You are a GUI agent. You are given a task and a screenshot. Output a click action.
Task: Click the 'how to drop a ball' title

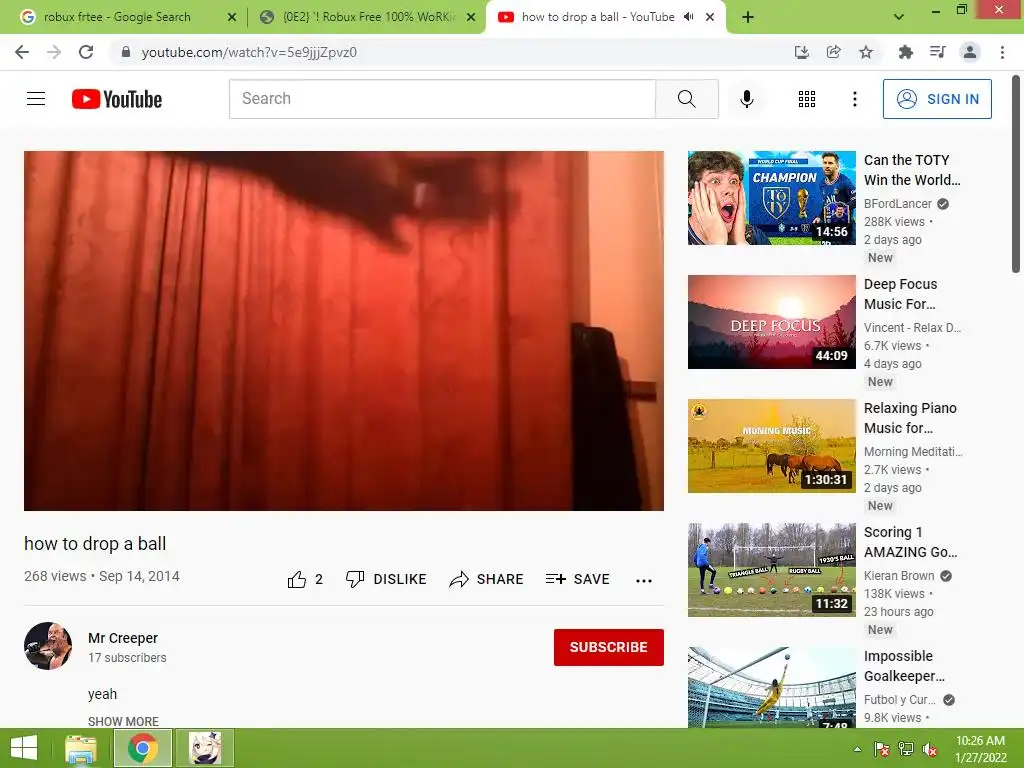pyautogui.click(x=95, y=543)
